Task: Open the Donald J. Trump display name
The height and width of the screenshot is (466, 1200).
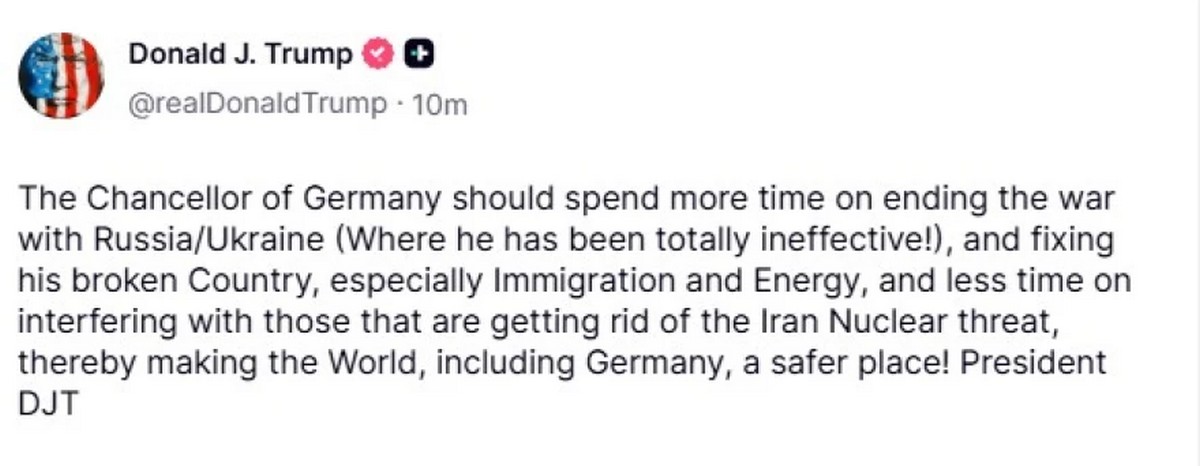Action: (240, 54)
